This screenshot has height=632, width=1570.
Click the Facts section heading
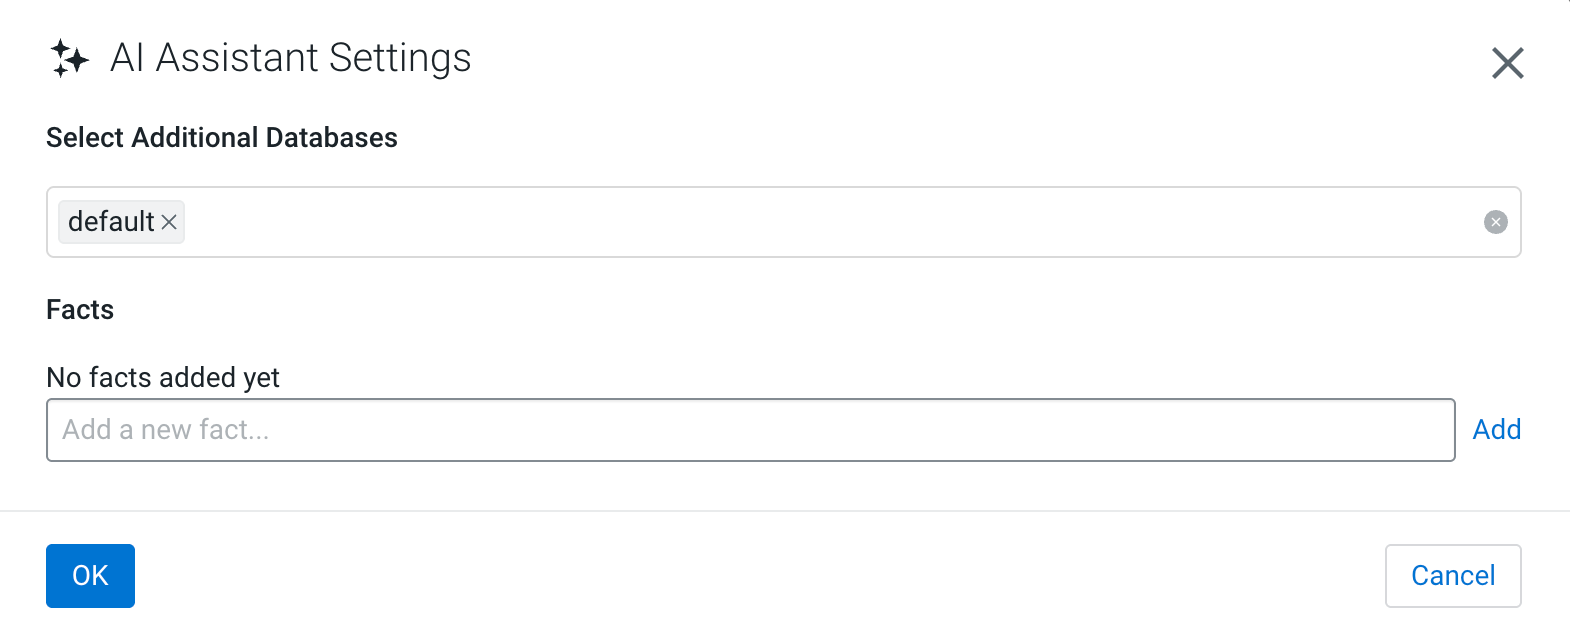tap(80, 310)
